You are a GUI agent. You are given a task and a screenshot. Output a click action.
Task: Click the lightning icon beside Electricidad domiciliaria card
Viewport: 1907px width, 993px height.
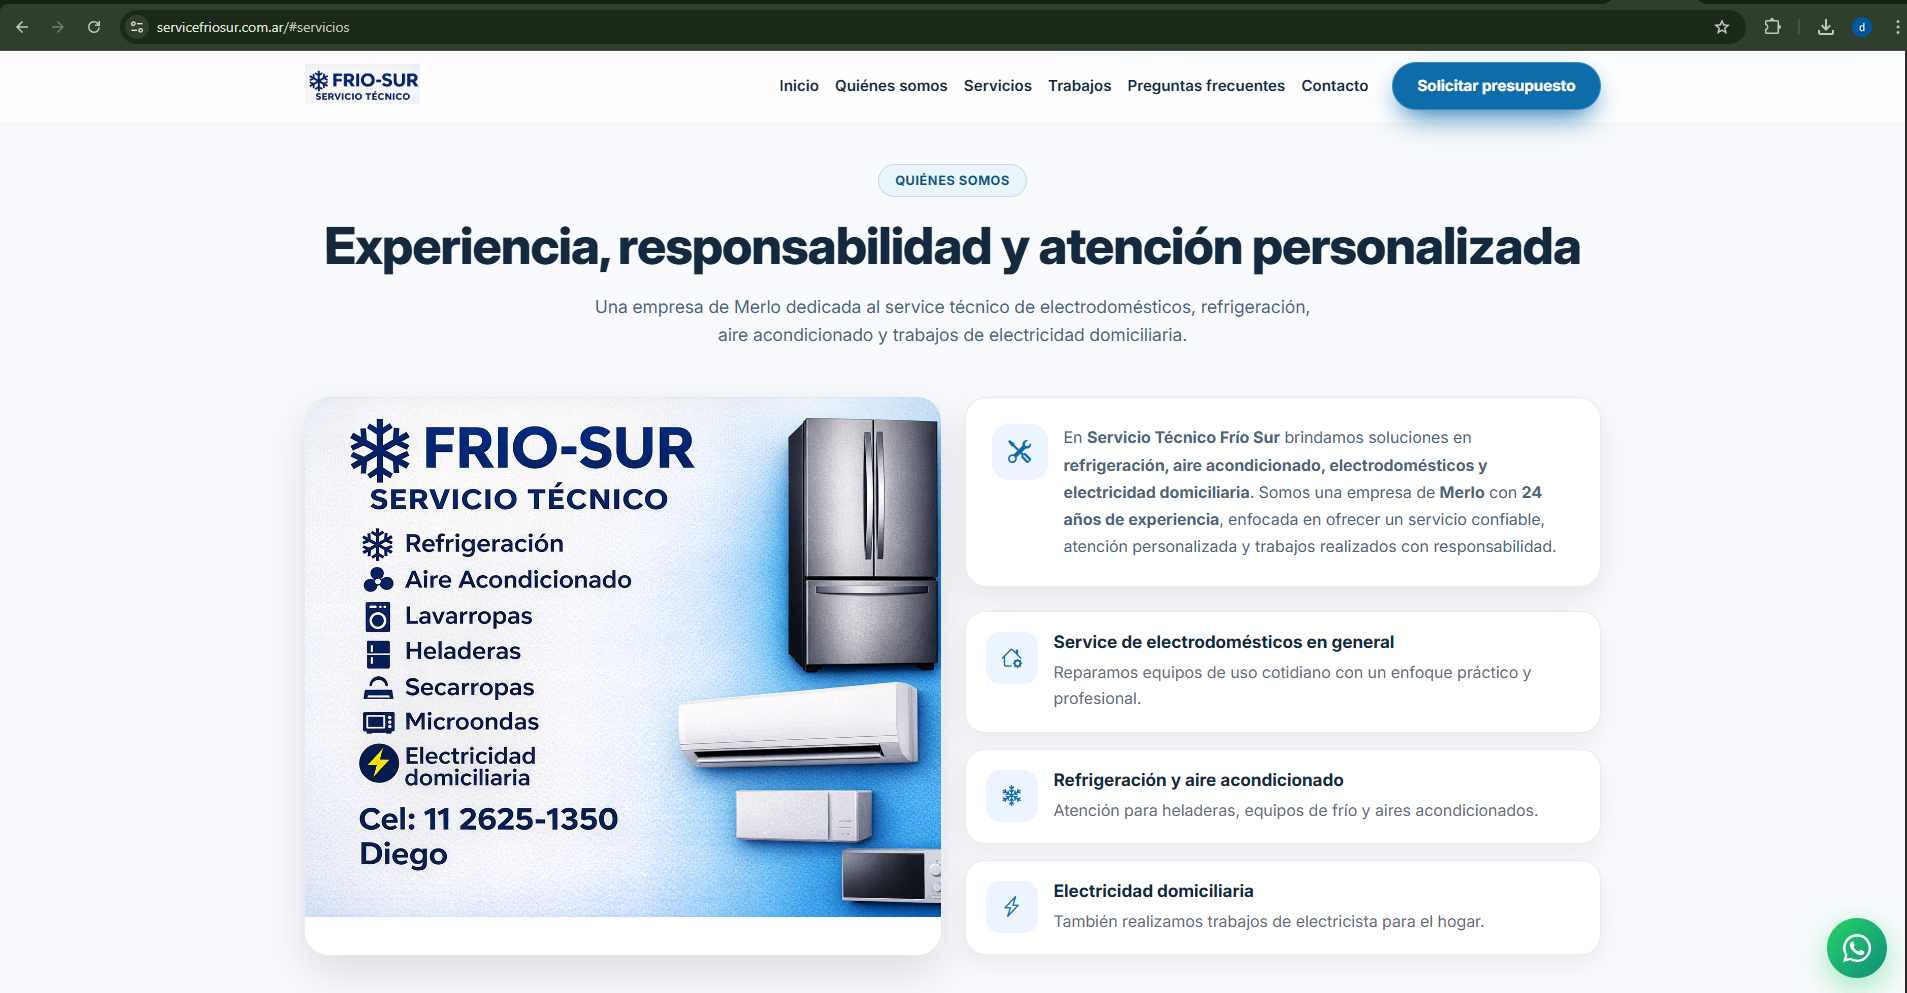[x=1012, y=907]
